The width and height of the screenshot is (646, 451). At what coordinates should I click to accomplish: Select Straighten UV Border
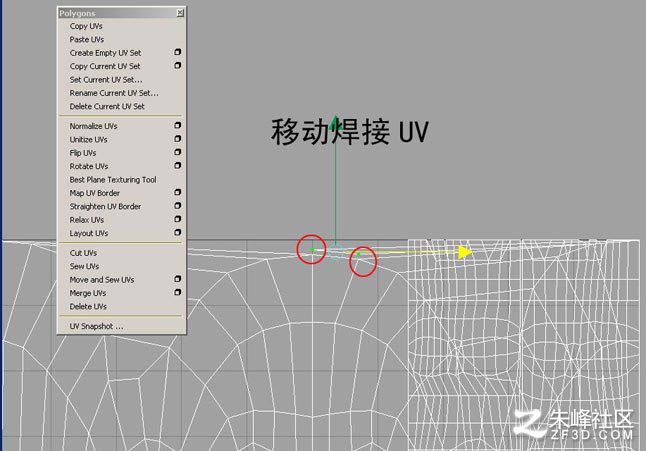point(105,206)
